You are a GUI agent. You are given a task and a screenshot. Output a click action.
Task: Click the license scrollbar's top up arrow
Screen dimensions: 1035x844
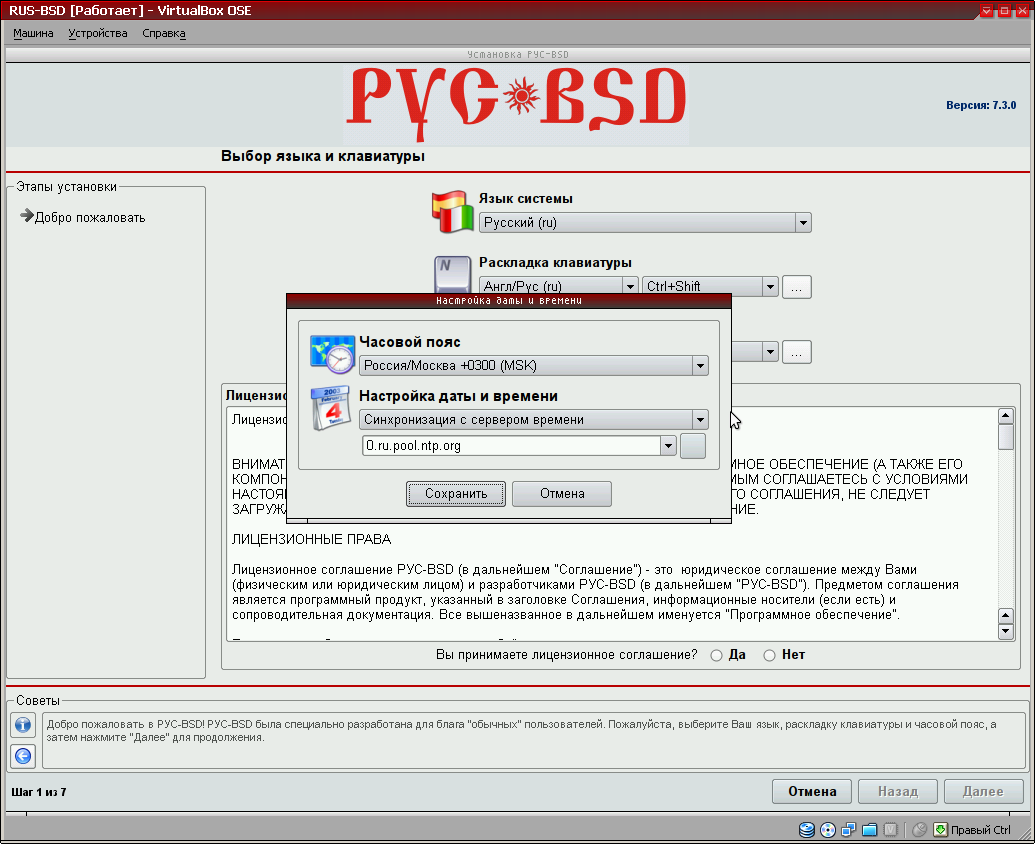[1005, 416]
